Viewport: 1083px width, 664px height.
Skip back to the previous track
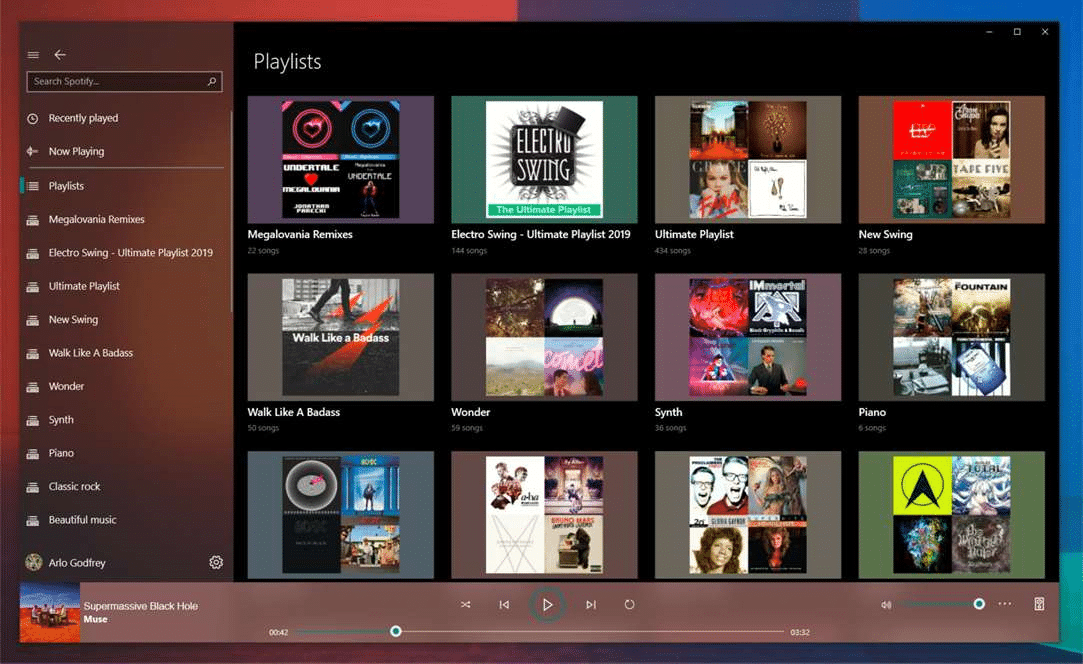pos(505,604)
